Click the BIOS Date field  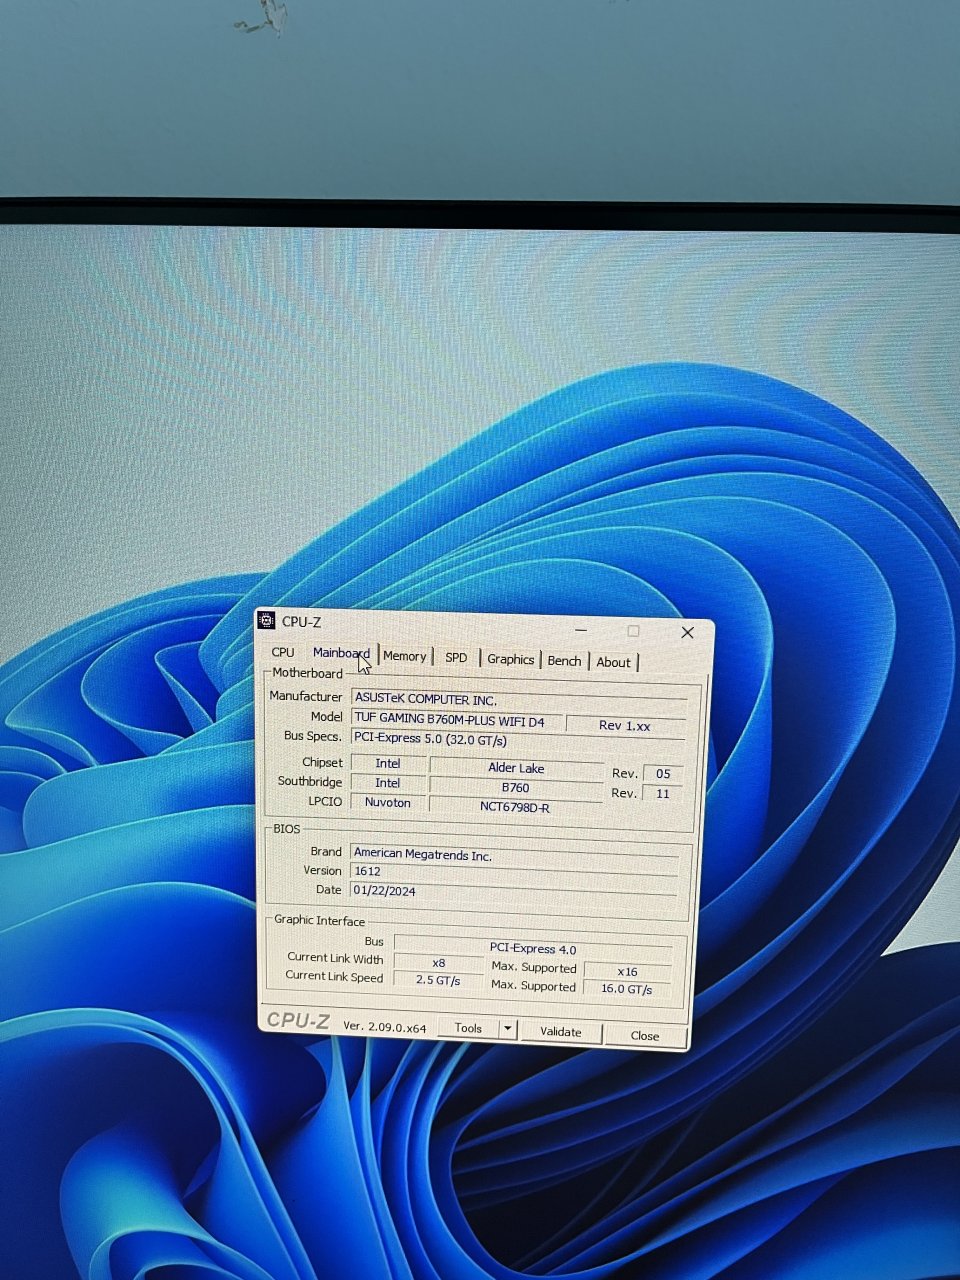[x=512, y=890]
